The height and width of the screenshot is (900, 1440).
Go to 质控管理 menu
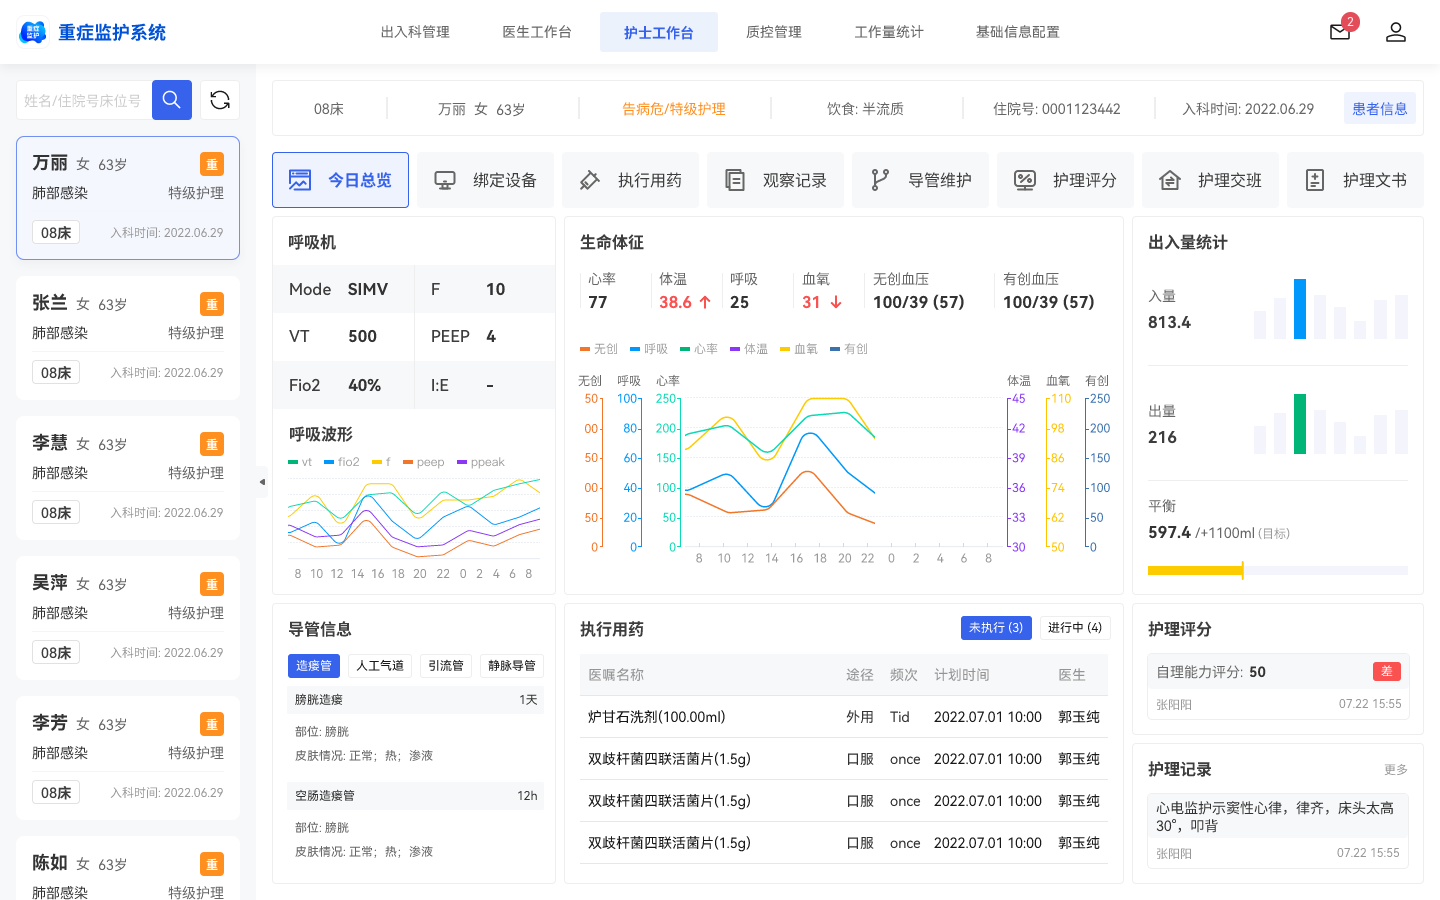pos(774,32)
